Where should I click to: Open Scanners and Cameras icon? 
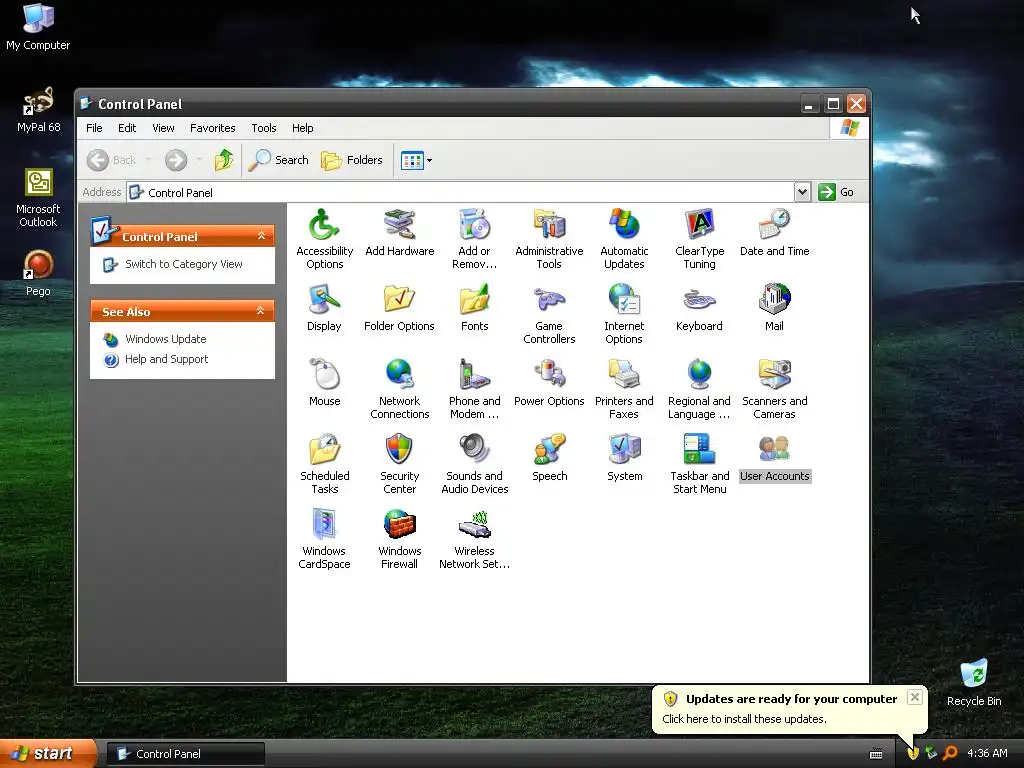click(774, 389)
